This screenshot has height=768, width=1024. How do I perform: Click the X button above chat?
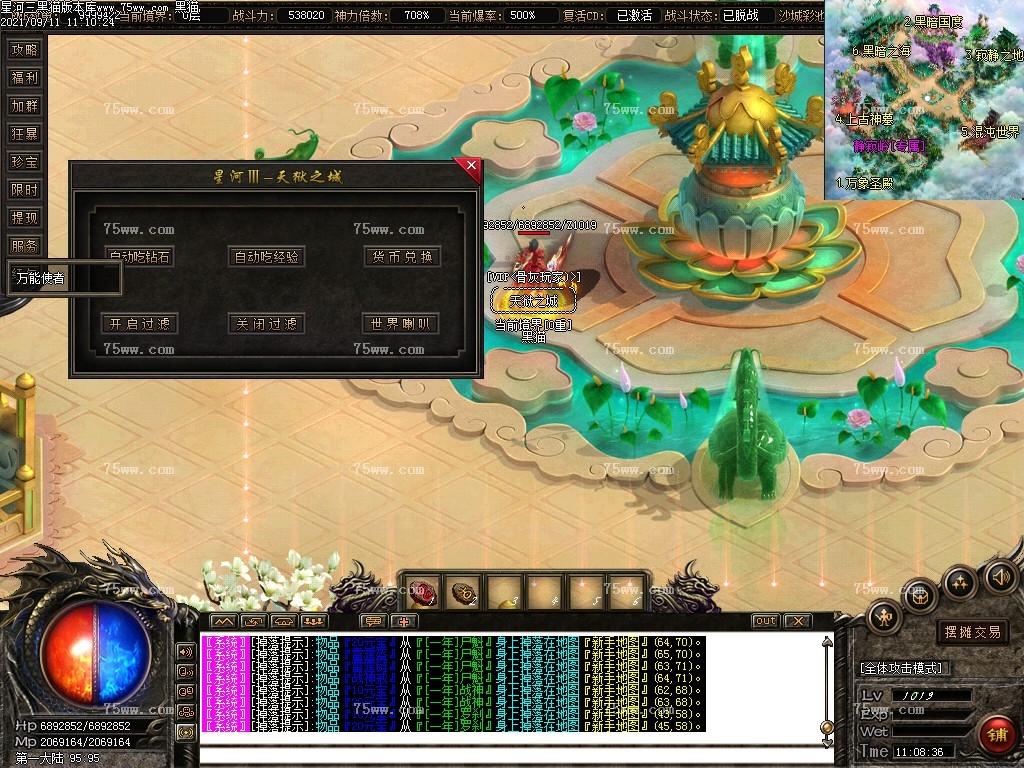tap(797, 621)
